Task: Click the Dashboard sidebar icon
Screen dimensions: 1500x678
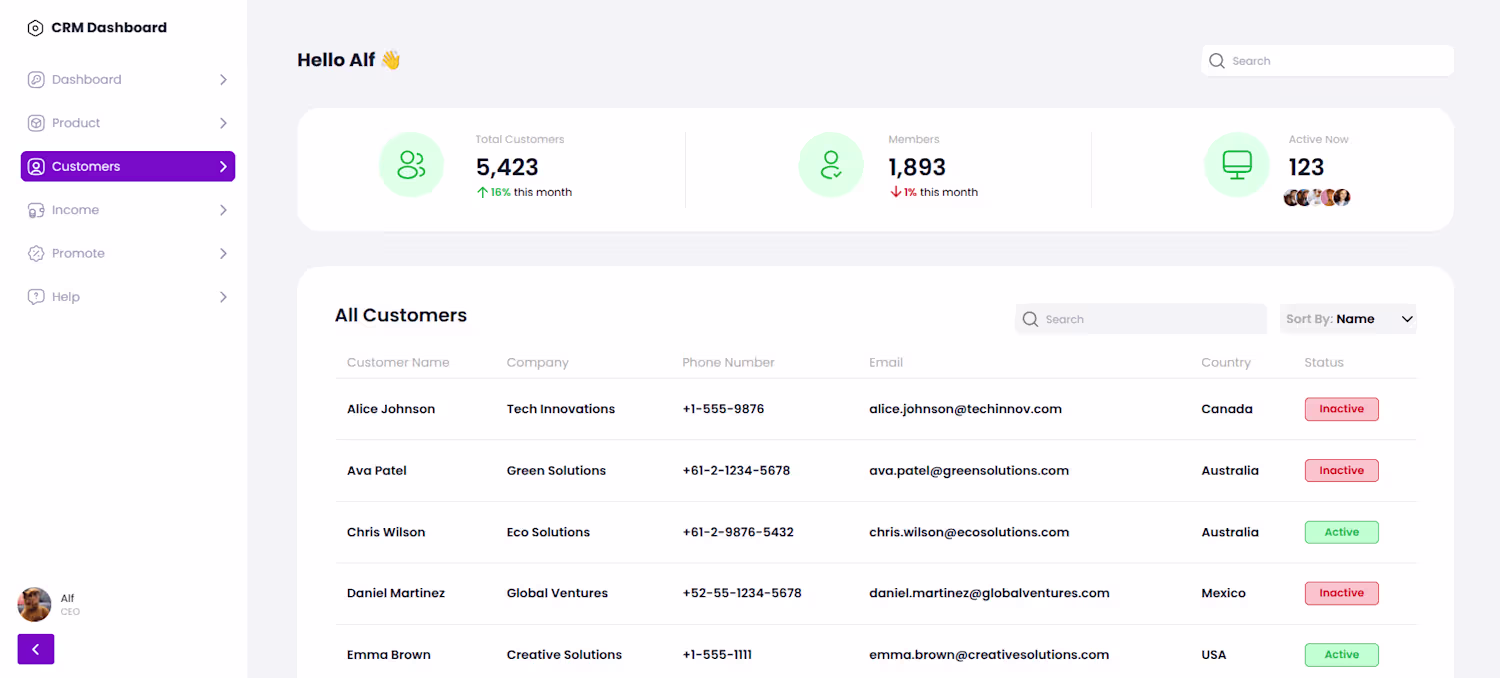Action: [36, 80]
